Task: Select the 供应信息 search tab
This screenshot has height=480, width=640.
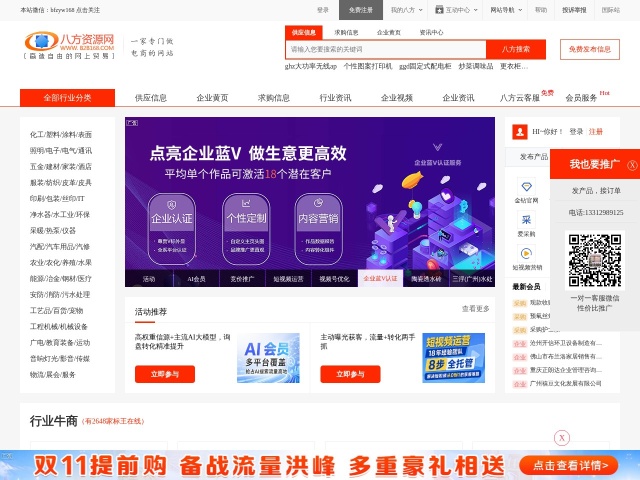Action: pos(304,32)
